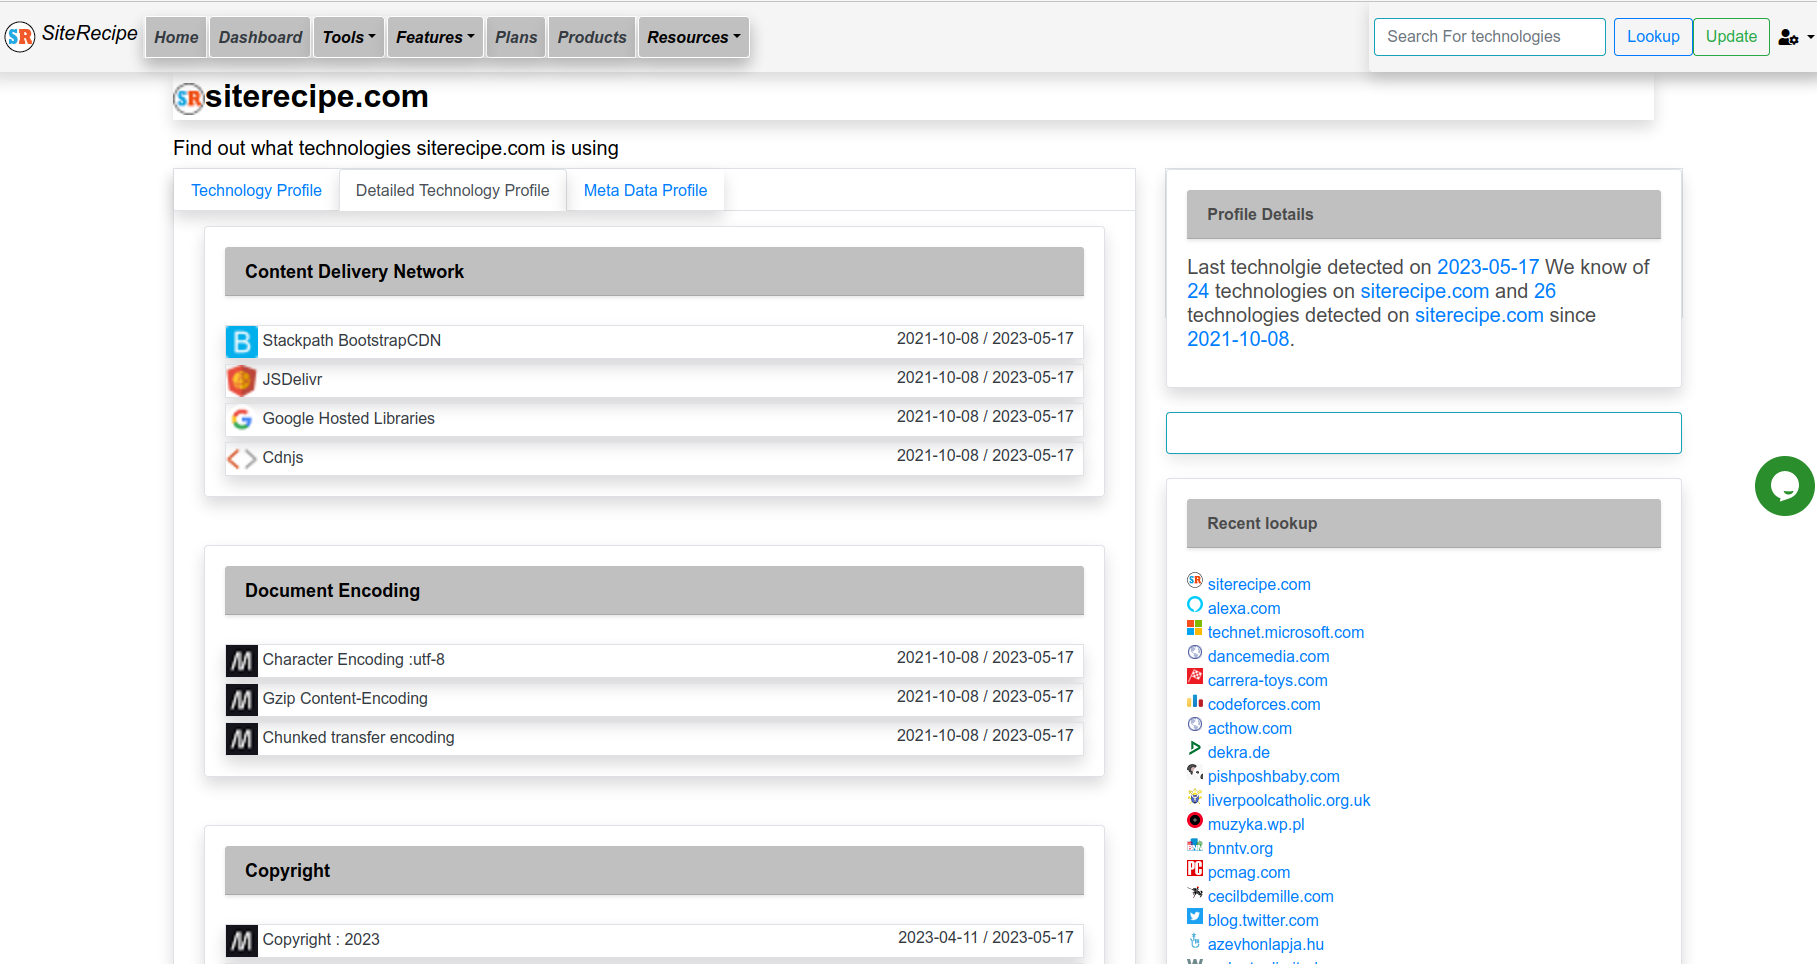Open the dancemedia.com link
The width and height of the screenshot is (1817, 964).
(x=1269, y=657)
